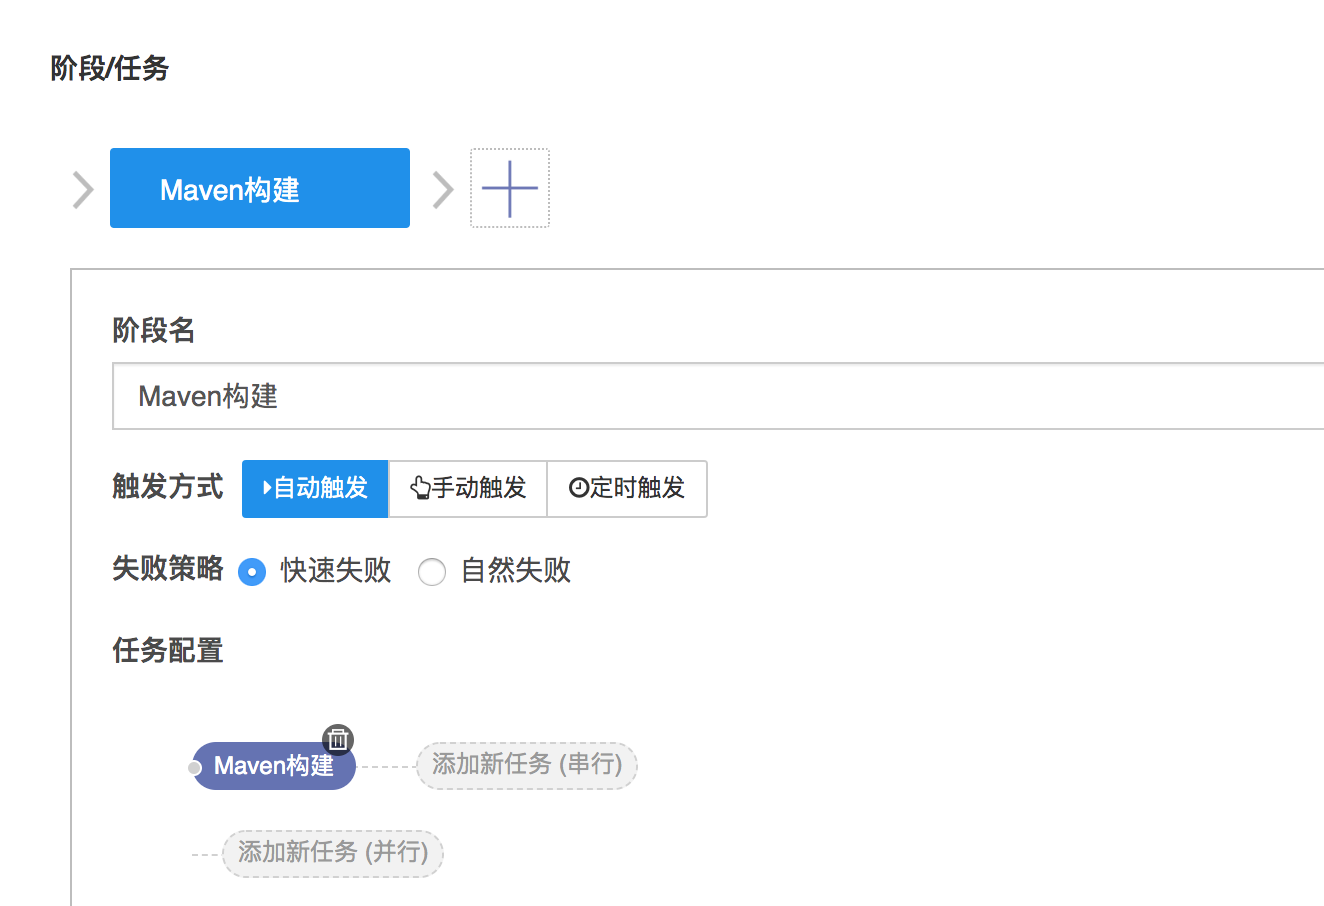Click the 任务配置 label
The width and height of the screenshot is (1324, 906).
(x=168, y=651)
